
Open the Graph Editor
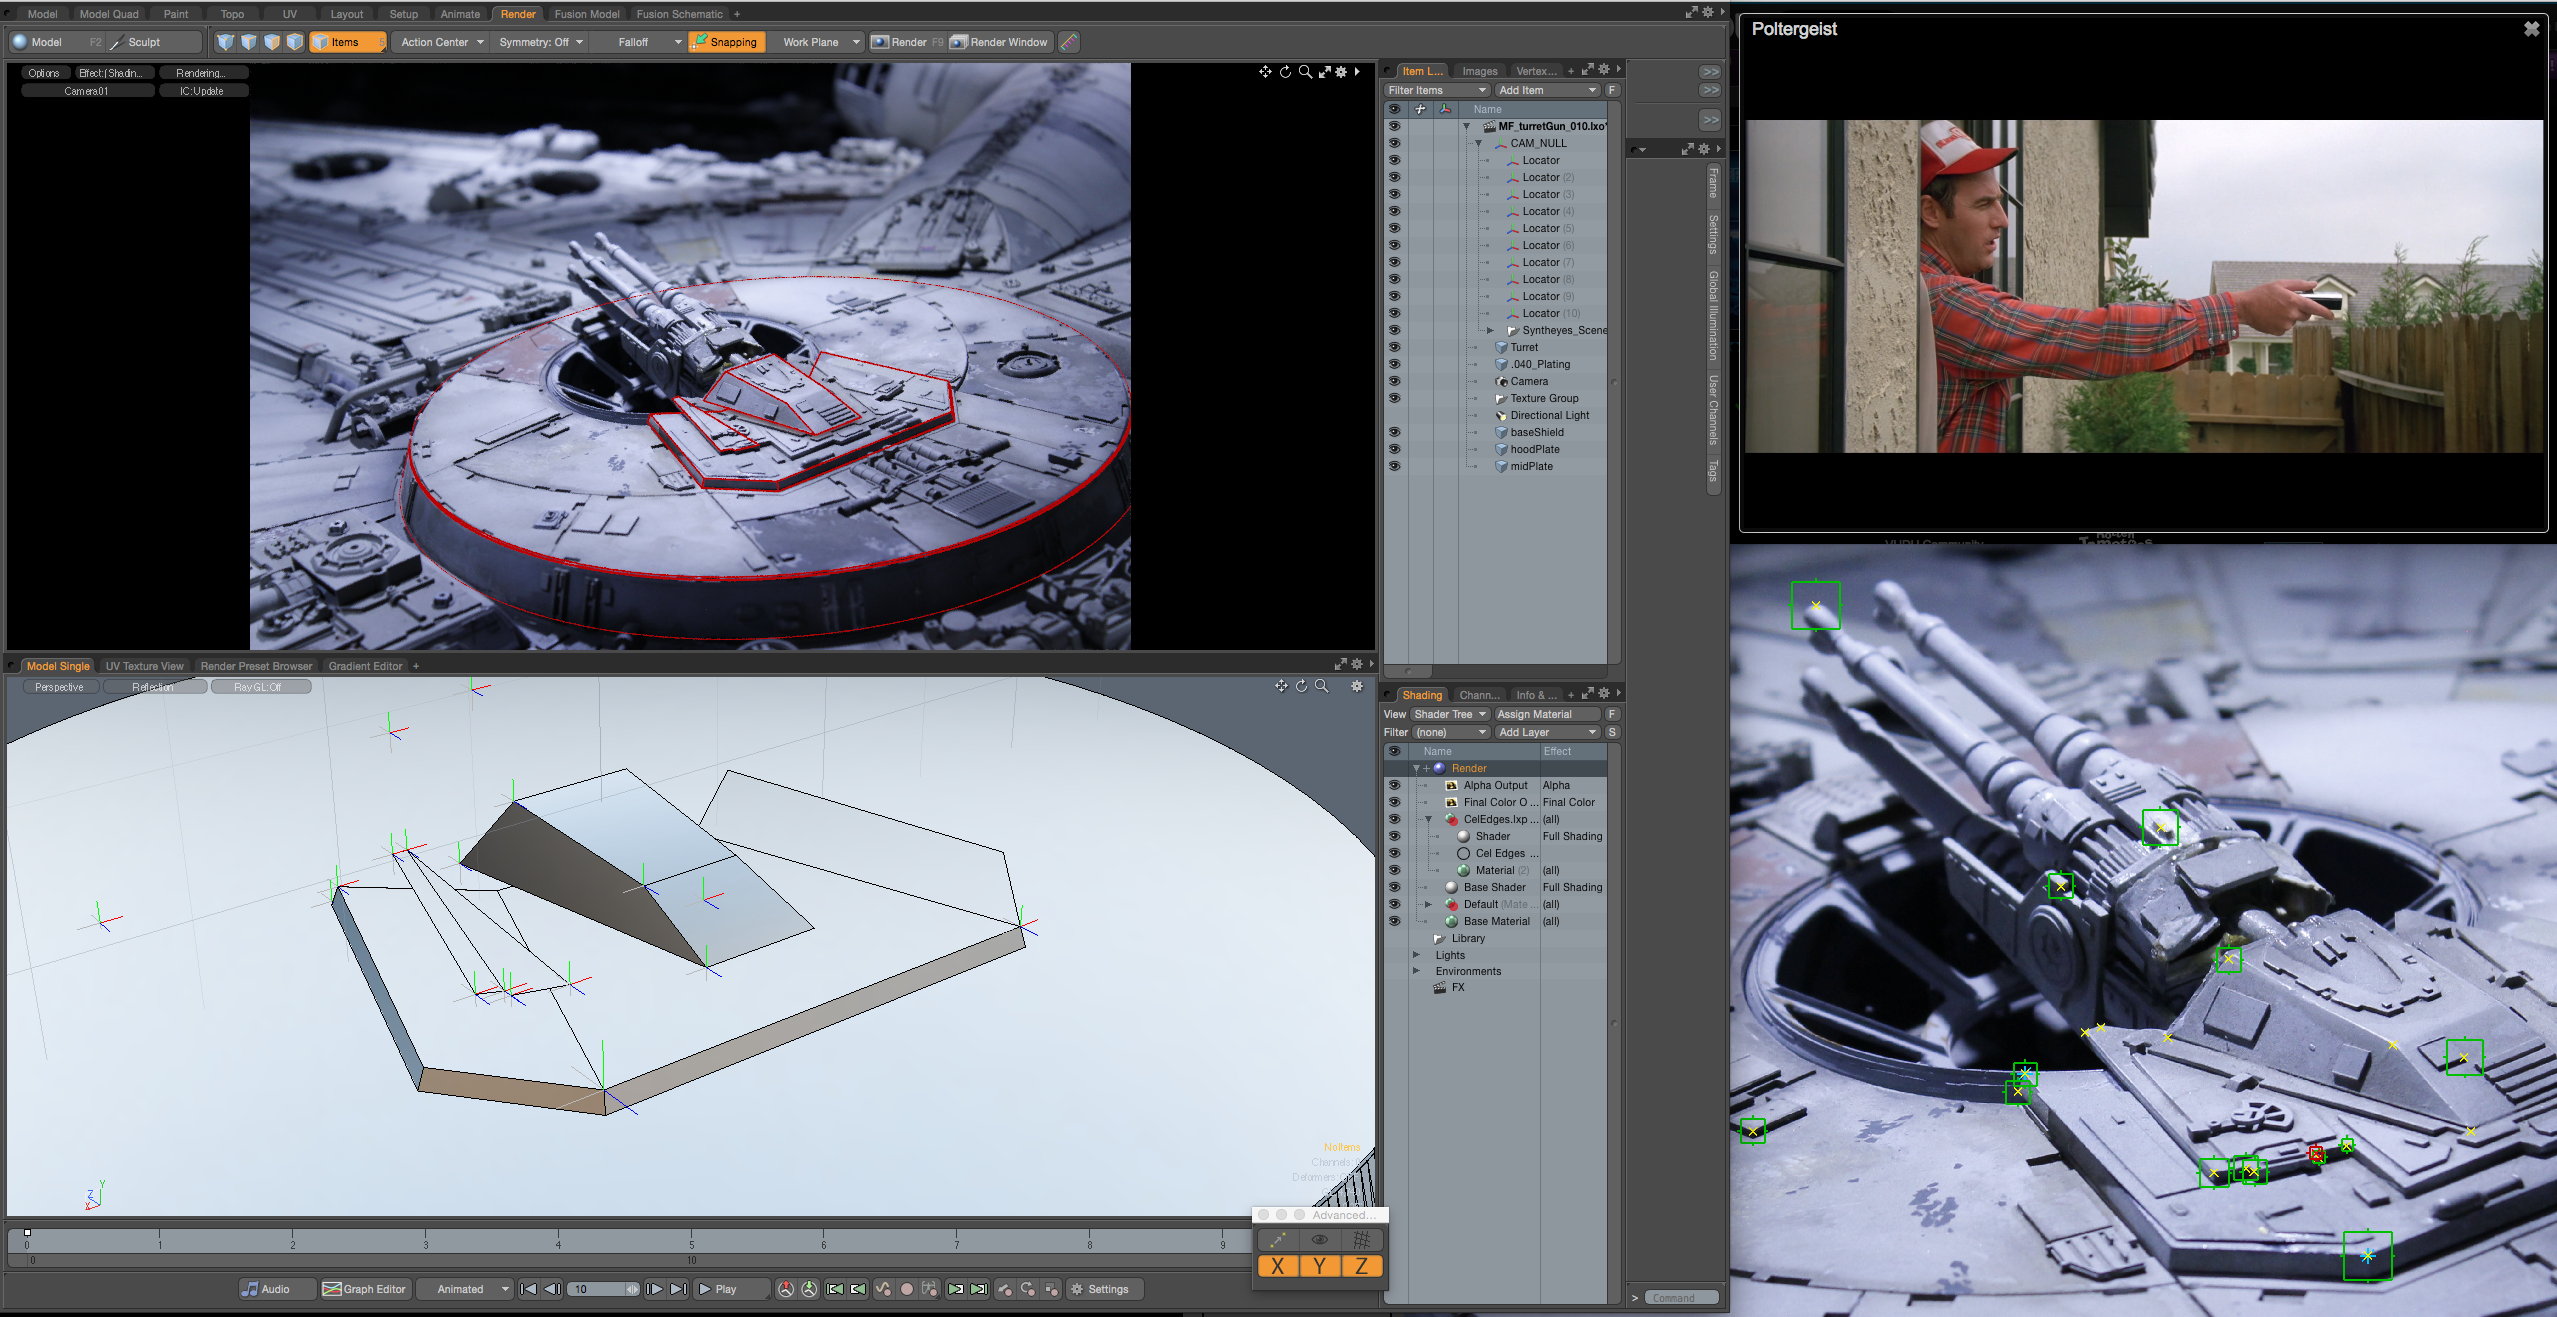[x=365, y=1289]
